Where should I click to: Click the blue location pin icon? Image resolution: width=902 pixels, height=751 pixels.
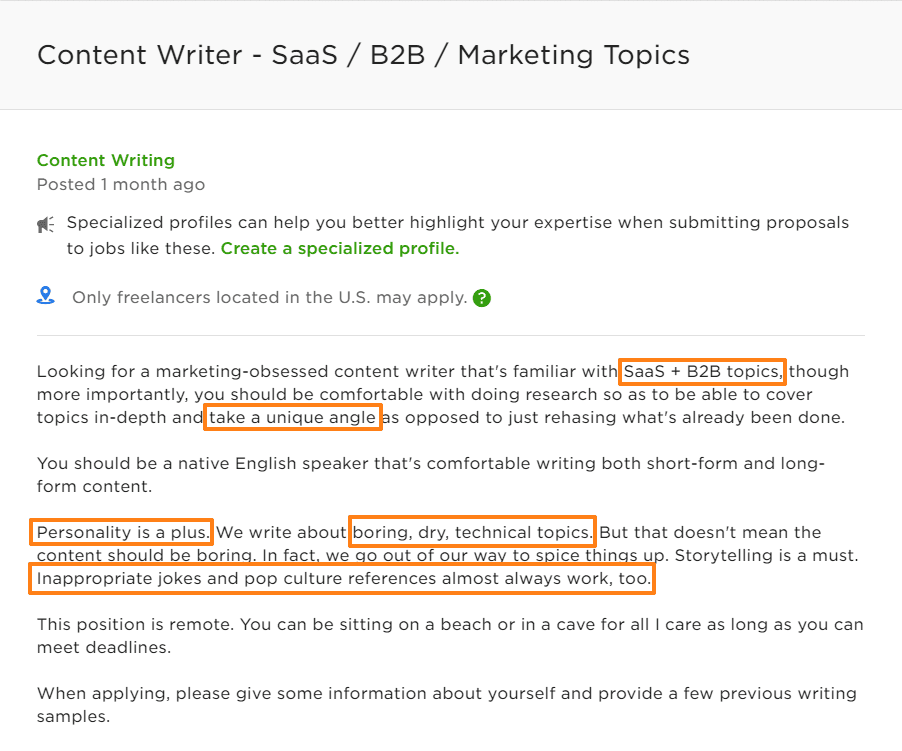[x=44, y=294]
